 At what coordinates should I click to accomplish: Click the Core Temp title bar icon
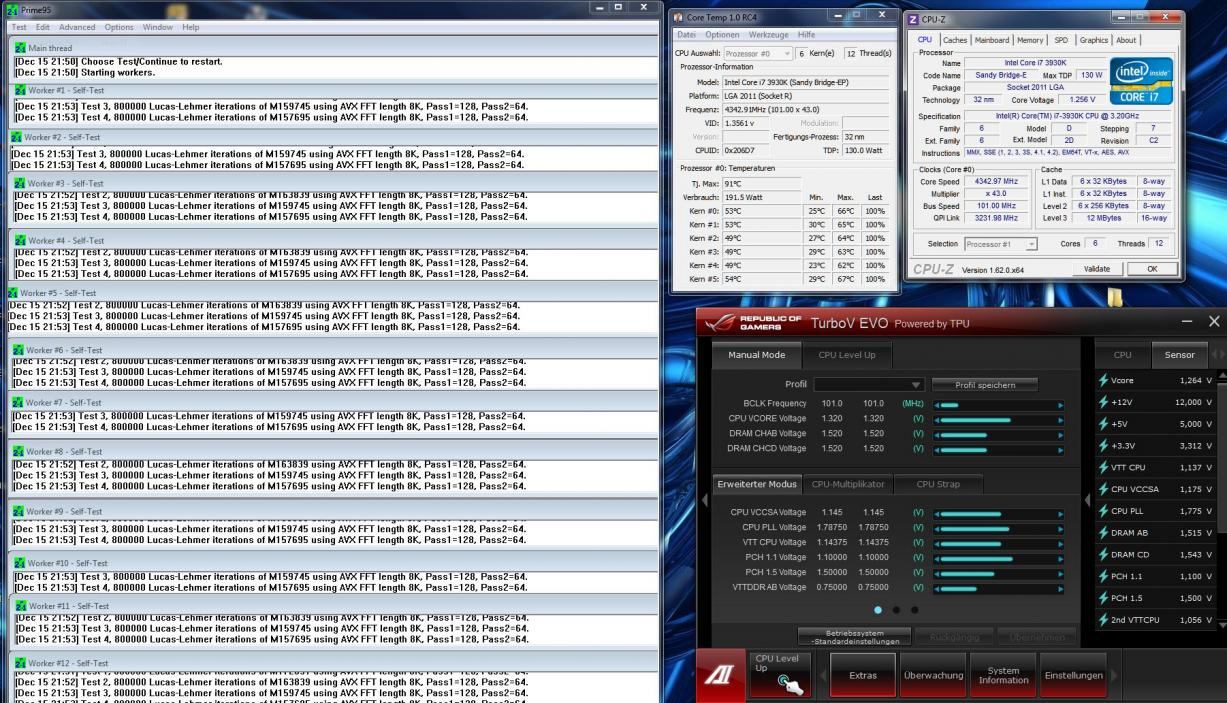tap(680, 17)
